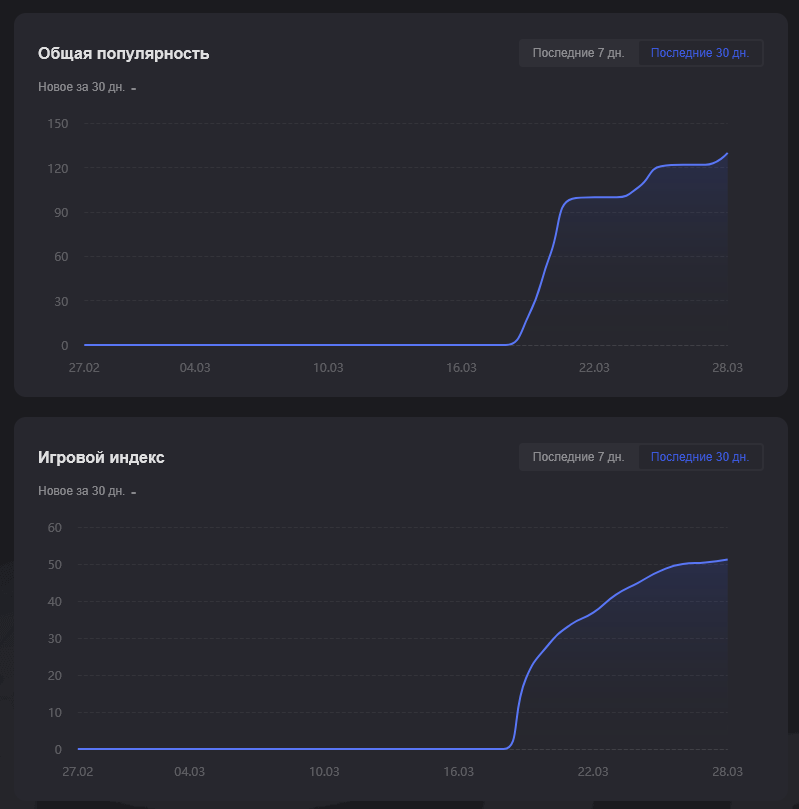The height and width of the screenshot is (809, 799).
Task: Switch popularity chart to last 7 days
Action: pos(578,53)
